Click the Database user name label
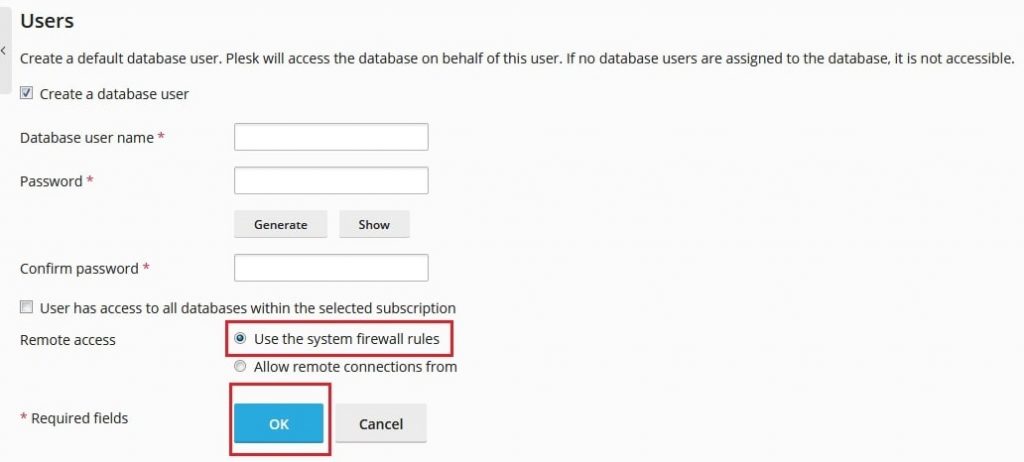 click(87, 138)
